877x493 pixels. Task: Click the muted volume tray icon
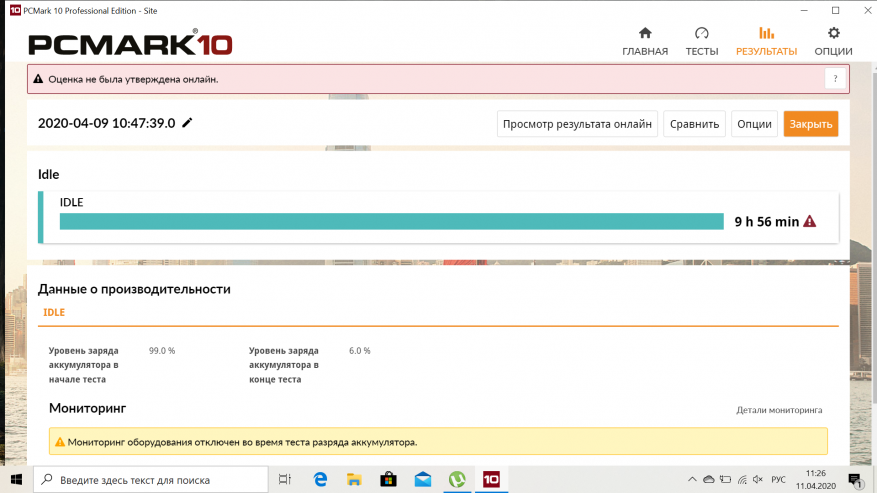click(x=758, y=480)
